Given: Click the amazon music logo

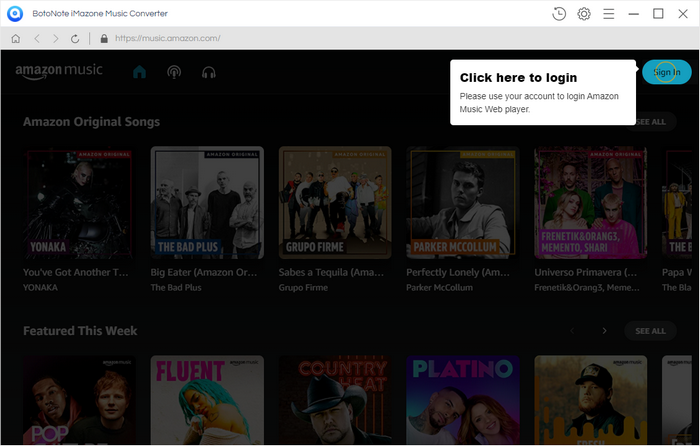Looking at the screenshot, I should click(x=59, y=71).
